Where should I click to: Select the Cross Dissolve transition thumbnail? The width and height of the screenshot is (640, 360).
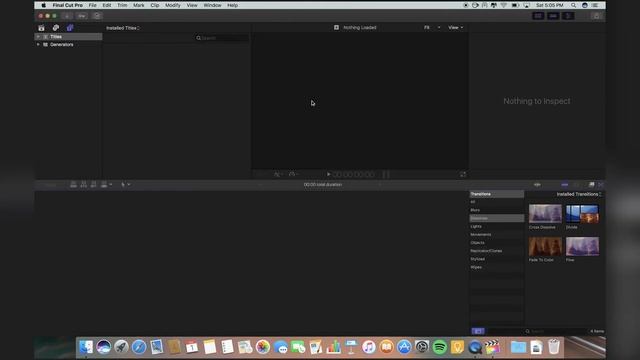(545, 214)
